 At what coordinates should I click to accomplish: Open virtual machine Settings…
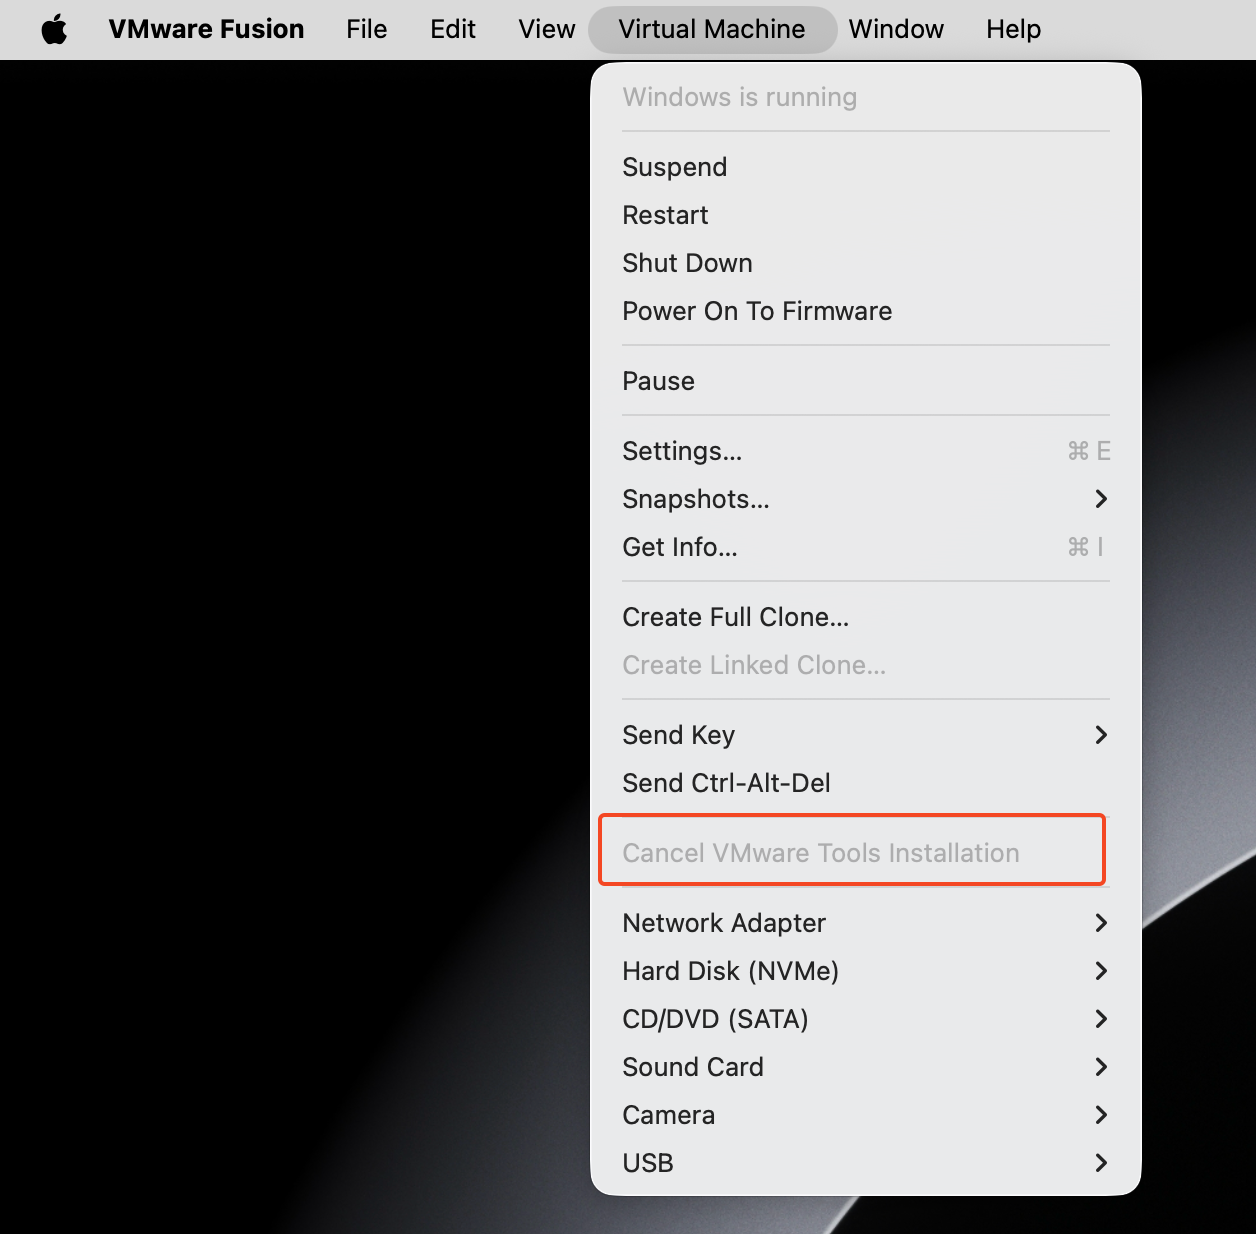coord(866,451)
